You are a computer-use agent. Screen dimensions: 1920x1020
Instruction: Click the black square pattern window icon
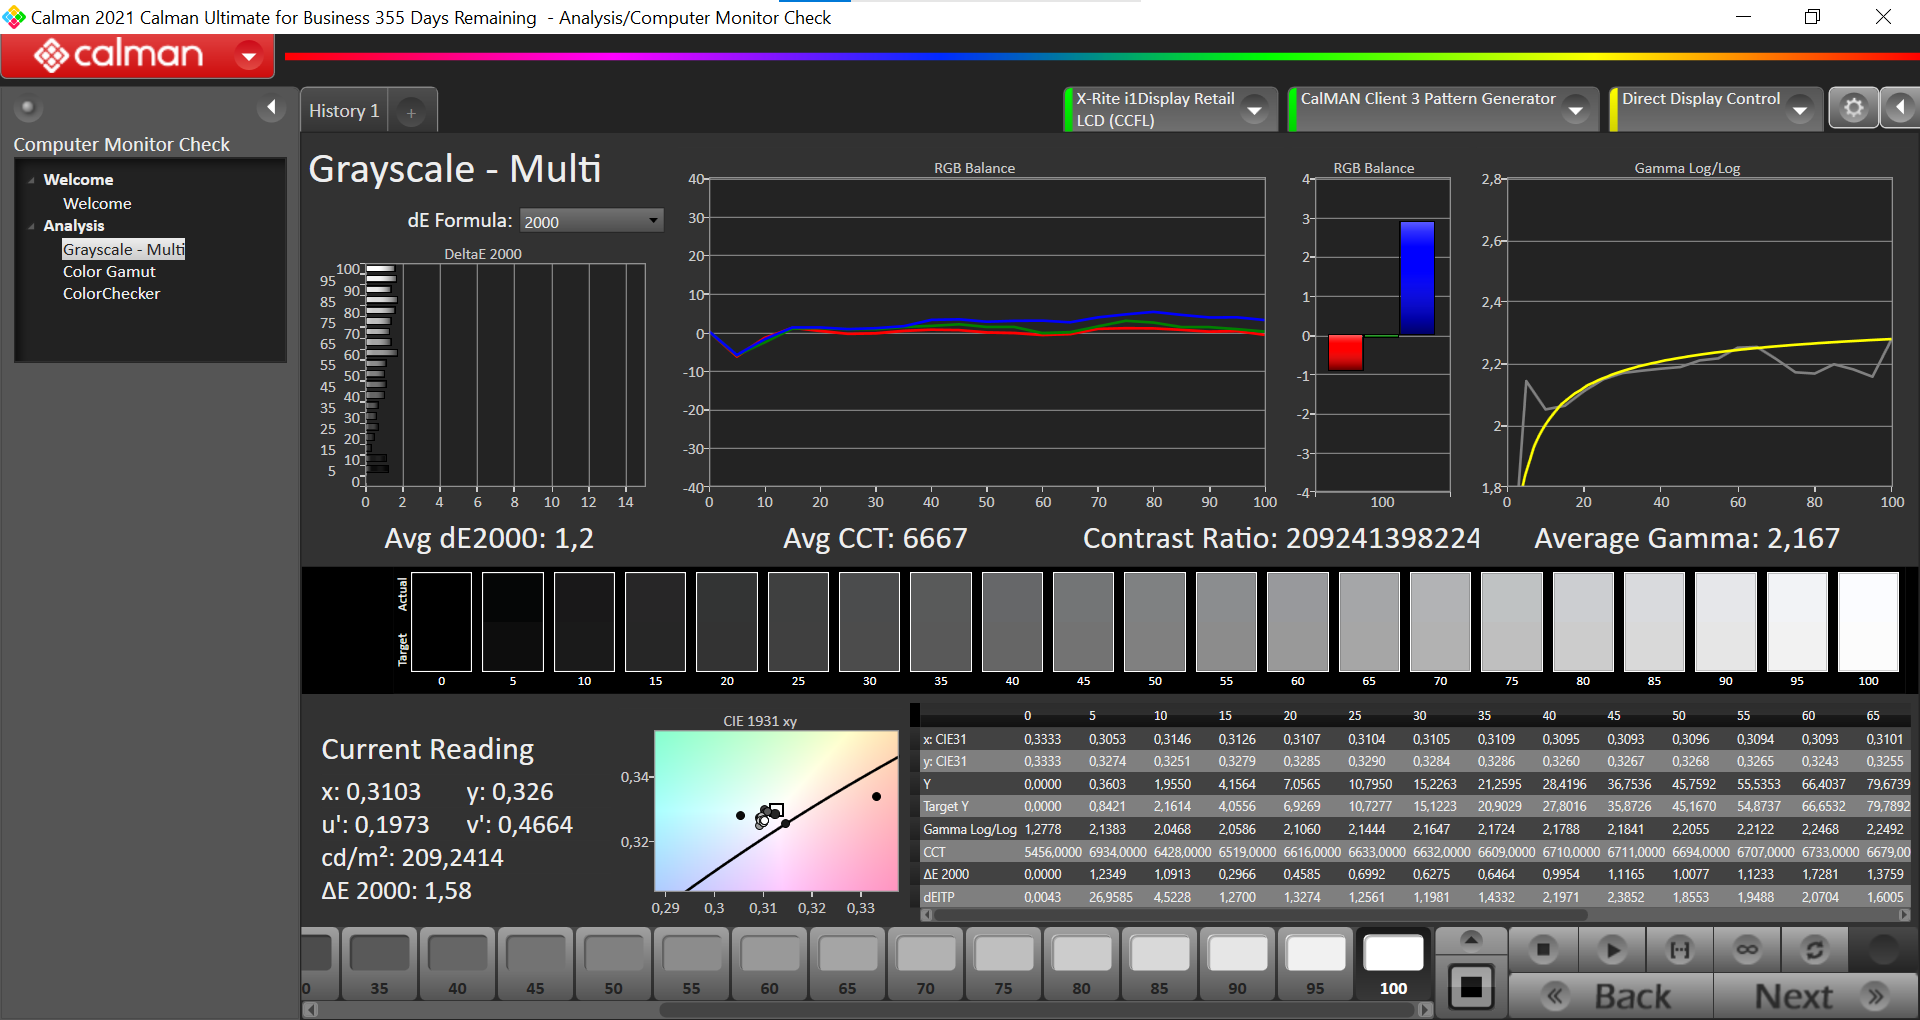point(1471,987)
